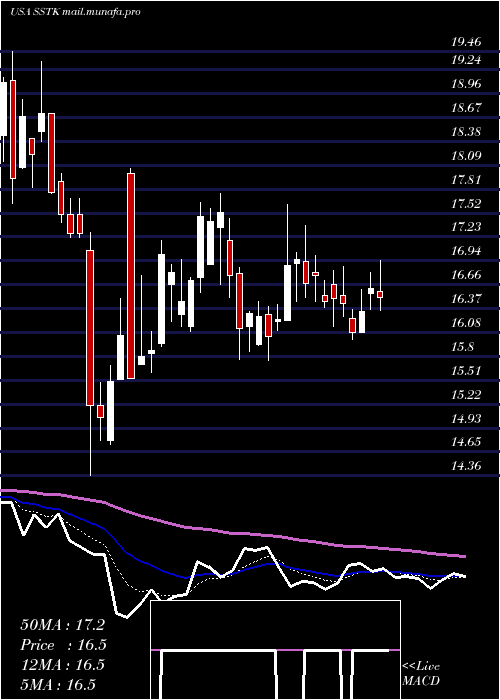Click the <<Live MACD label
This screenshot has width=500, height=700.
tap(421, 674)
